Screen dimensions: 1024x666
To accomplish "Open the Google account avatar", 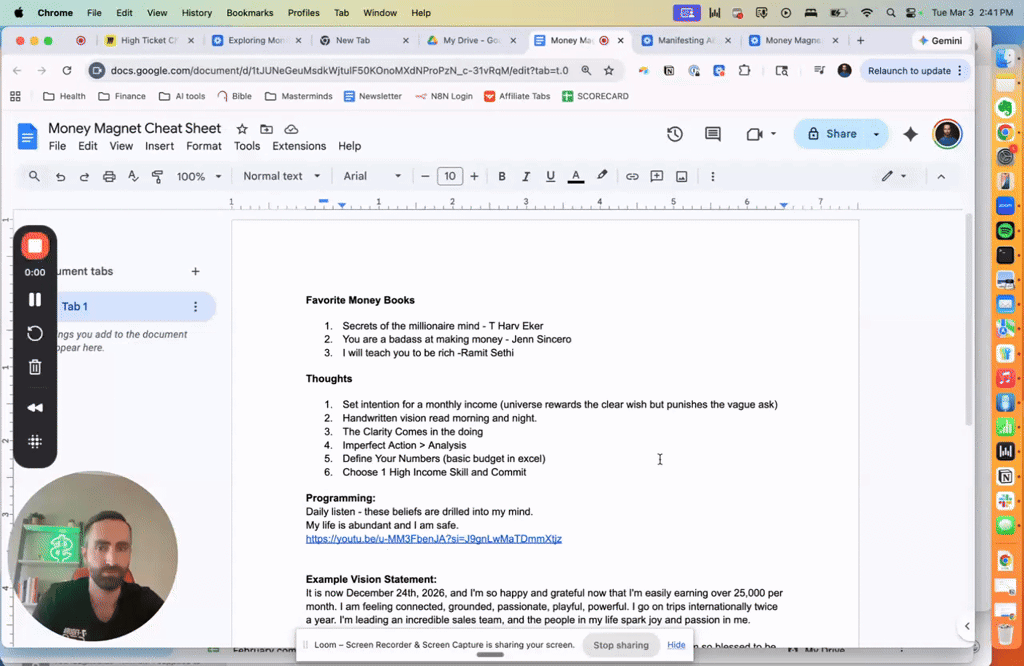I will tap(947, 134).
